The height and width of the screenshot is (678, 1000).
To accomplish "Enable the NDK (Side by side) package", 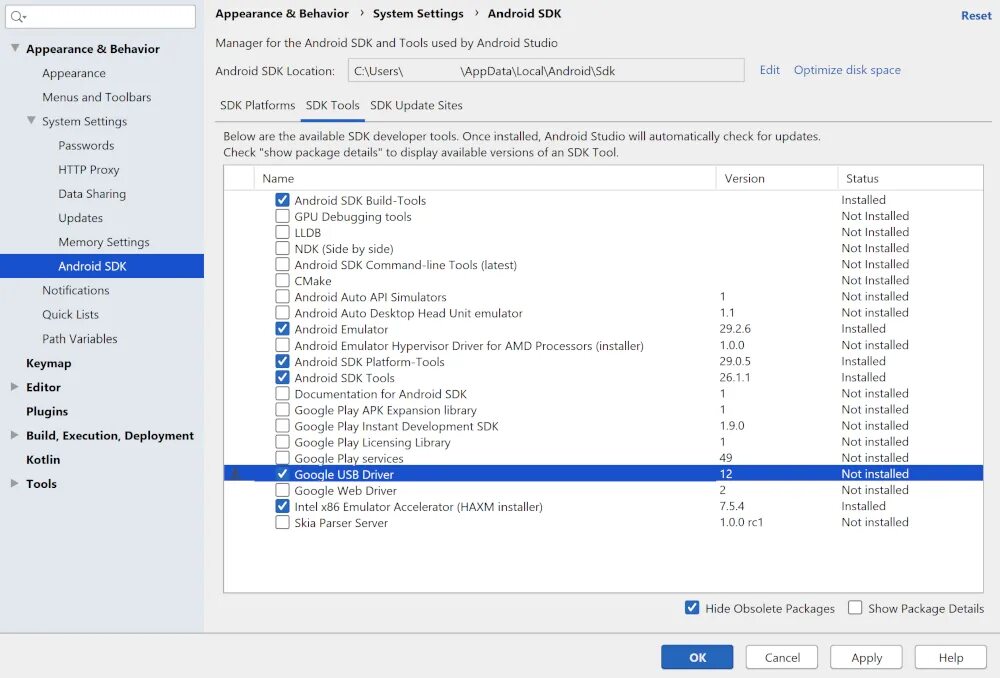I will click(x=282, y=248).
